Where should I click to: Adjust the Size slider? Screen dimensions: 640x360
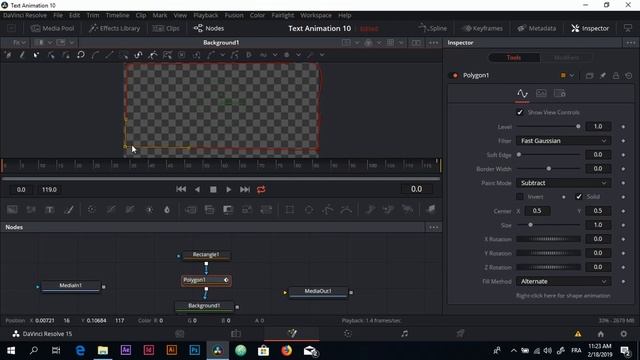[x=549, y=225]
